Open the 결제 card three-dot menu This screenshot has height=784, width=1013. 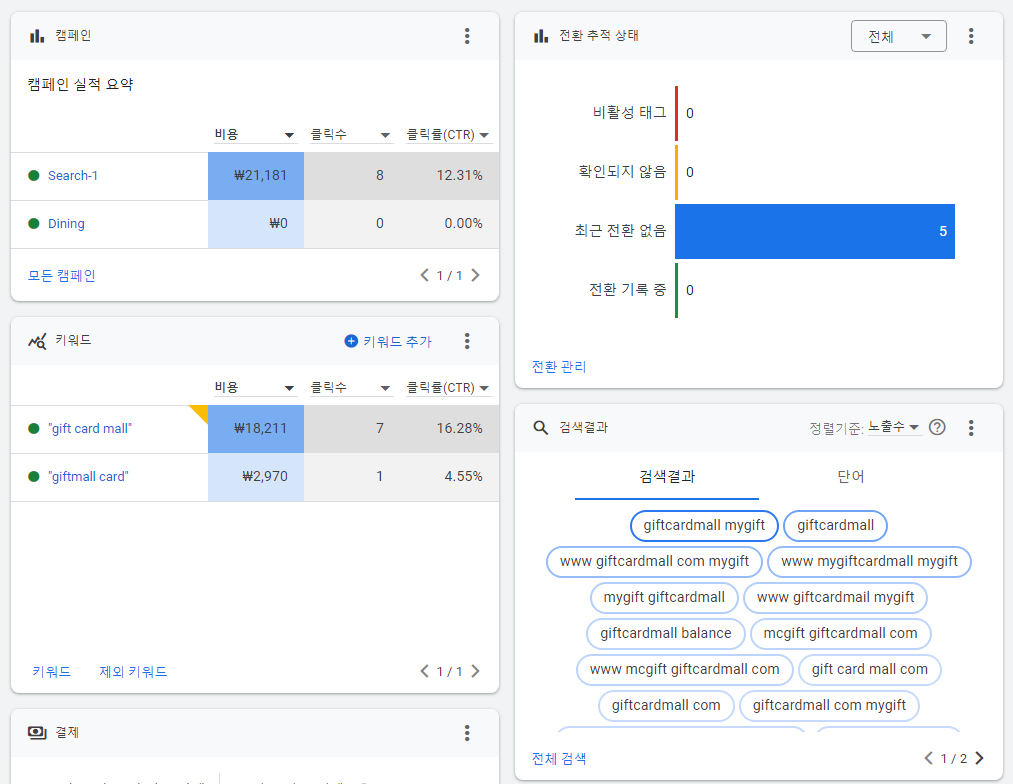pos(467,732)
